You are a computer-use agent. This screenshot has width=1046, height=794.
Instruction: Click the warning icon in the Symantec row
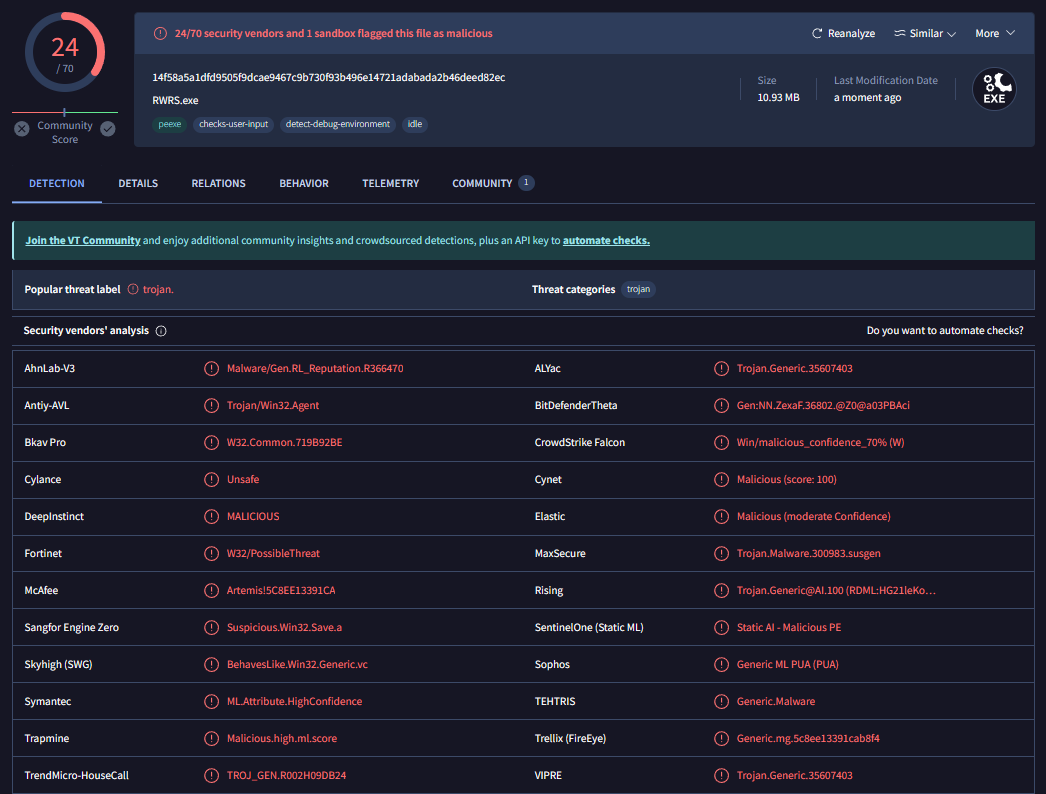pyautogui.click(x=211, y=701)
